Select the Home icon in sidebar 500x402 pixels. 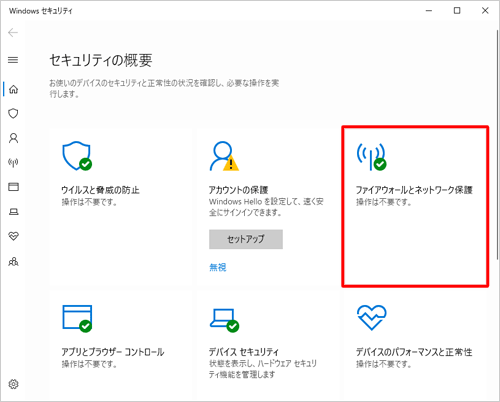pos(13,89)
